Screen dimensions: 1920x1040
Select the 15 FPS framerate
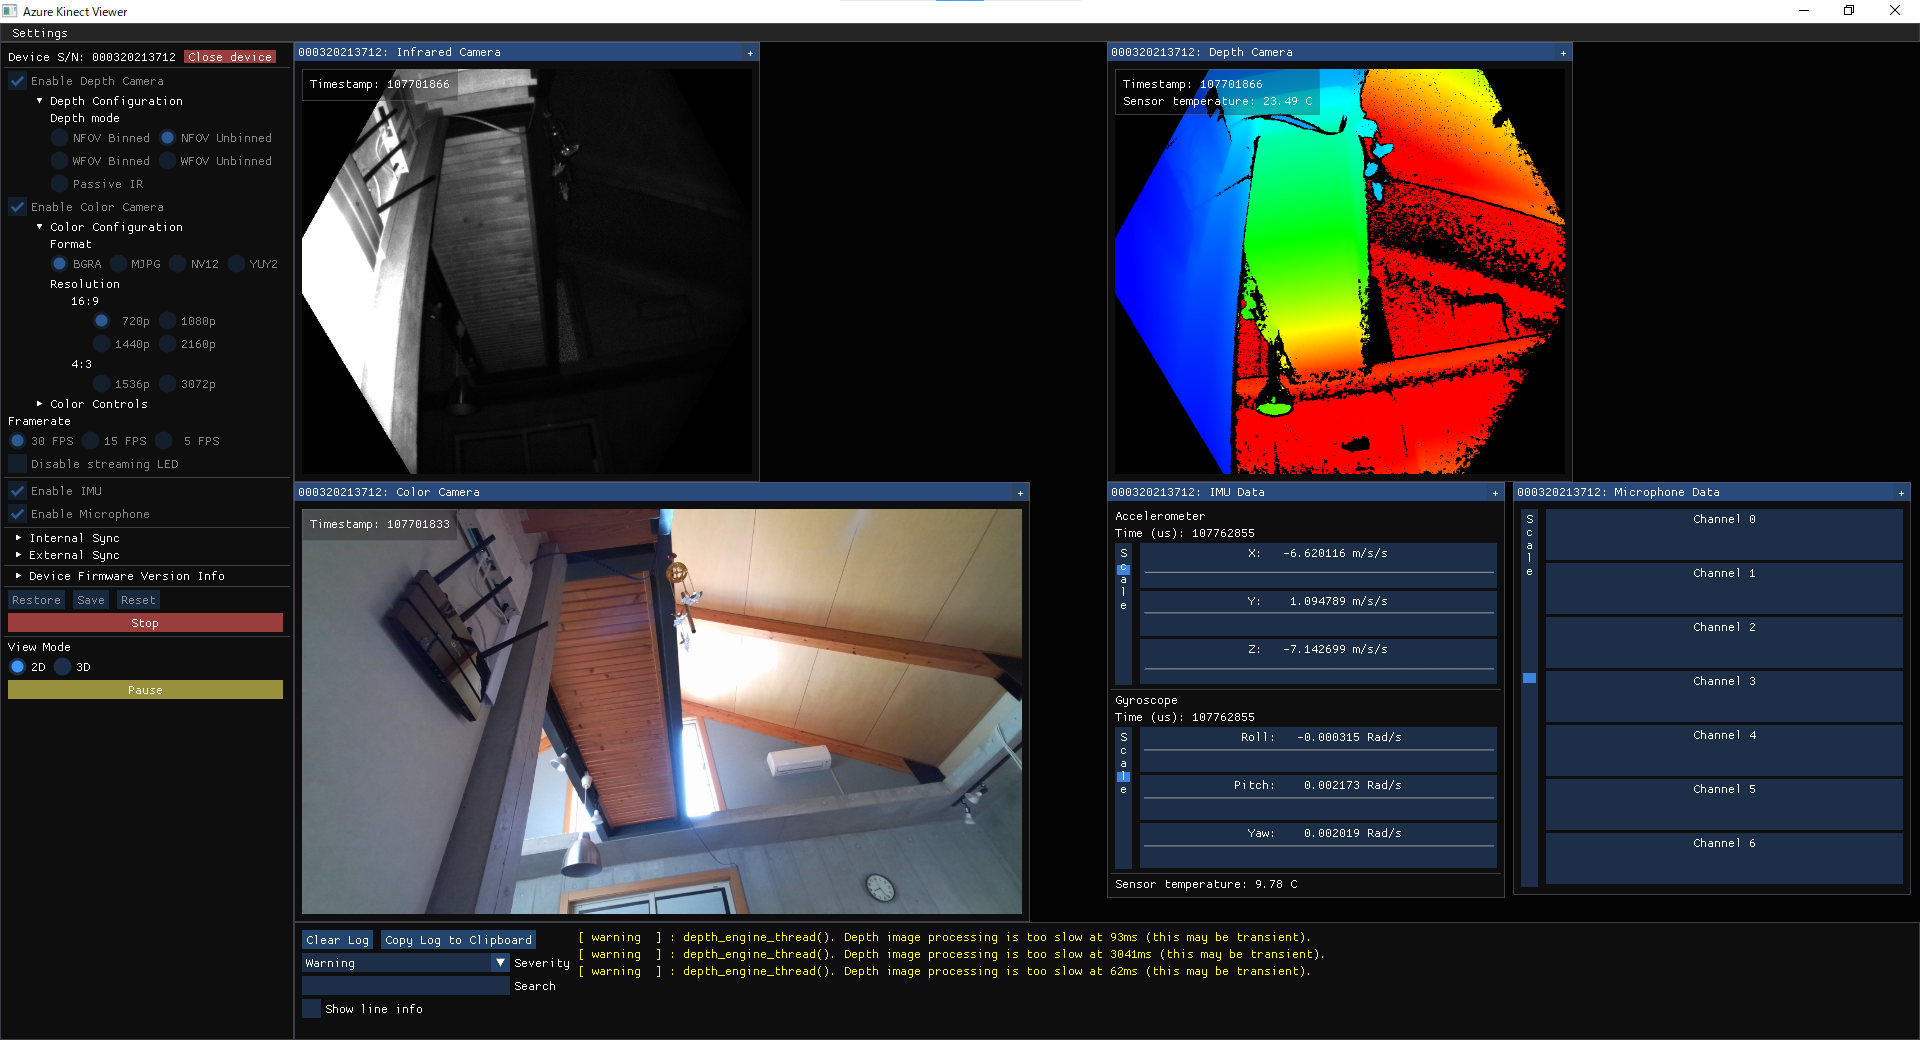(92, 441)
